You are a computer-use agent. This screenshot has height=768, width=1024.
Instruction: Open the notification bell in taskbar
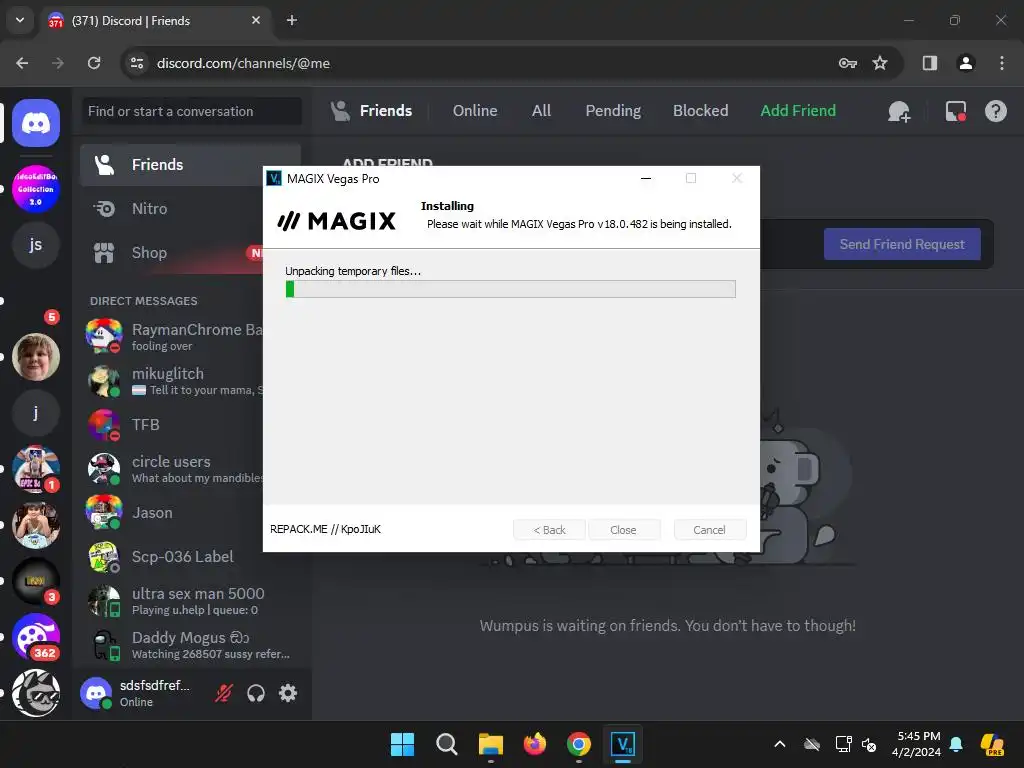point(956,744)
